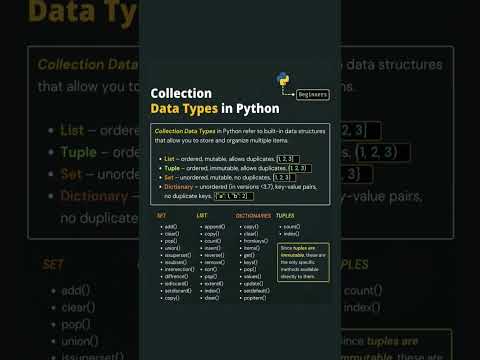Click the LIST column heading
The image size is (480, 360).
[x=202, y=216]
